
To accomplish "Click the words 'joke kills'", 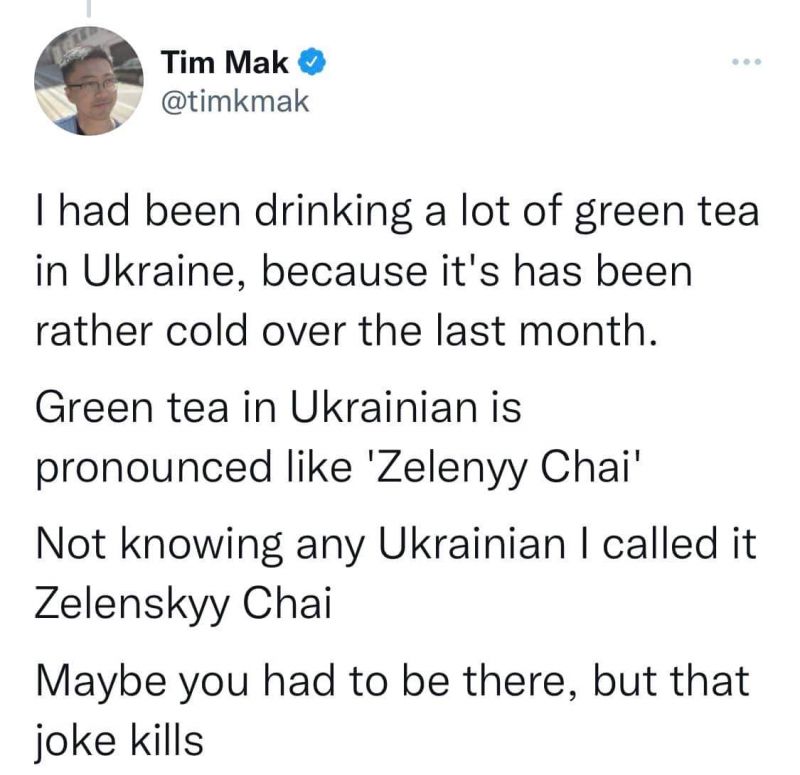I will [119, 741].
